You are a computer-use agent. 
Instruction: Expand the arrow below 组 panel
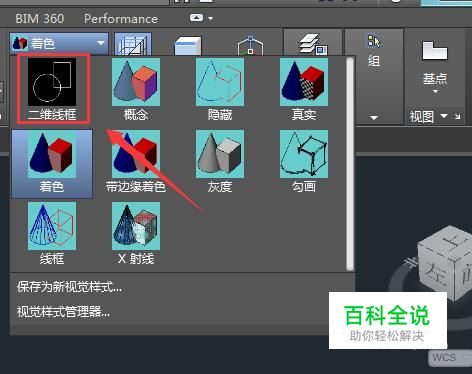[x=374, y=118]
